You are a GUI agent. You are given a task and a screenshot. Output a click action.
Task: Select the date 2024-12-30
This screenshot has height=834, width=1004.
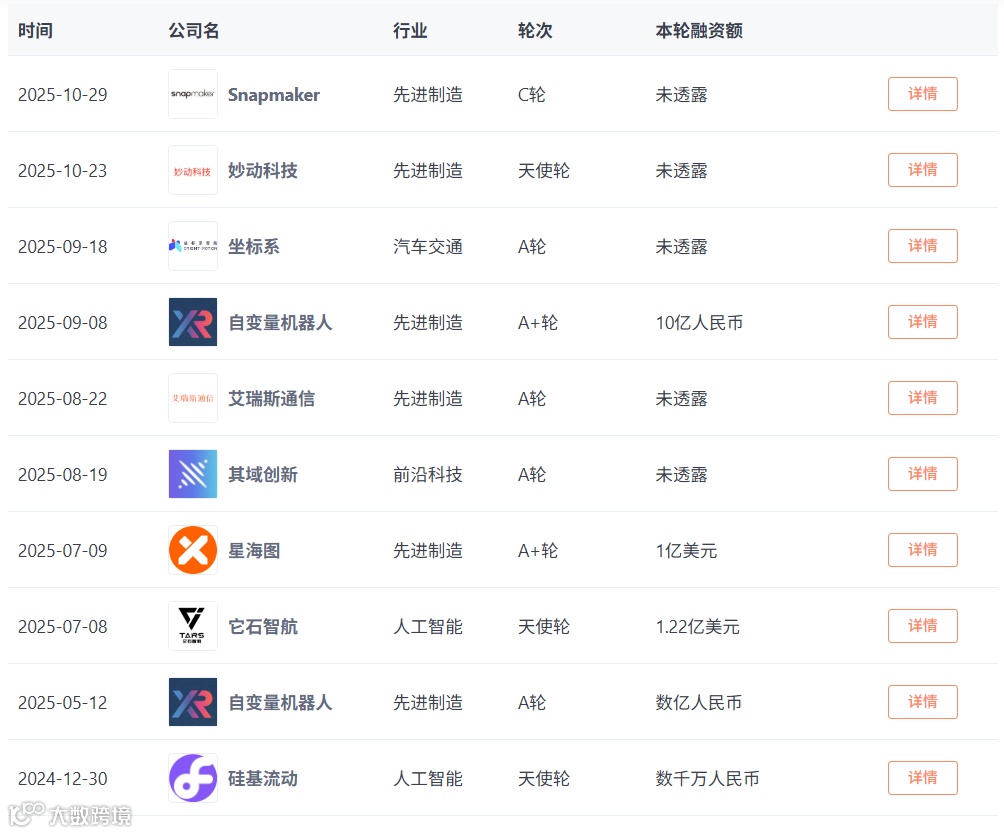coord(63,779)
